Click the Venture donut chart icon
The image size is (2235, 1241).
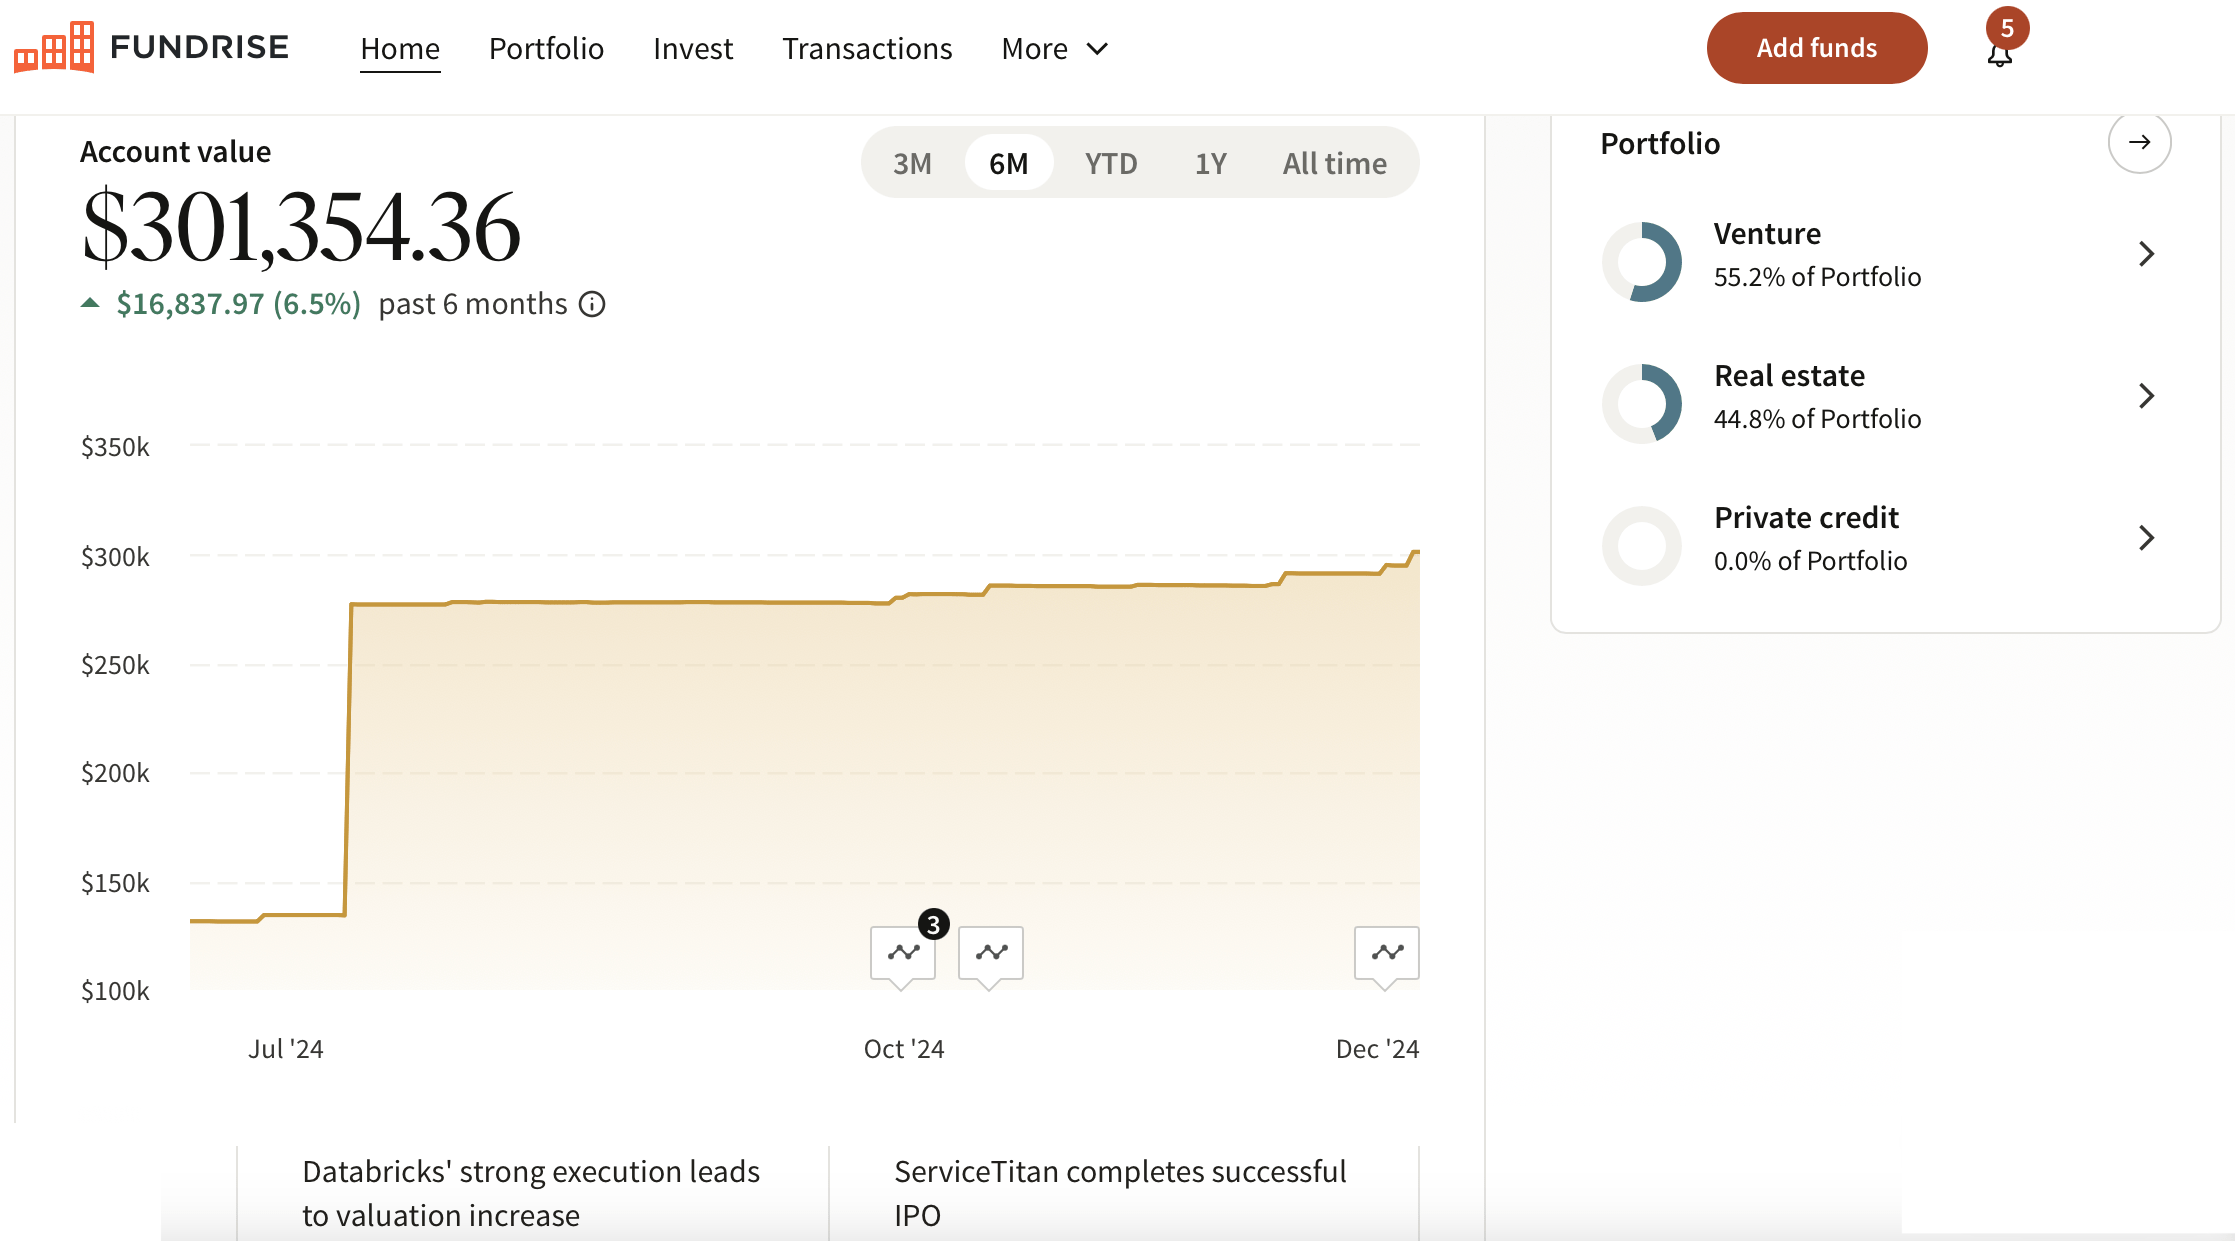[1642, 262]
